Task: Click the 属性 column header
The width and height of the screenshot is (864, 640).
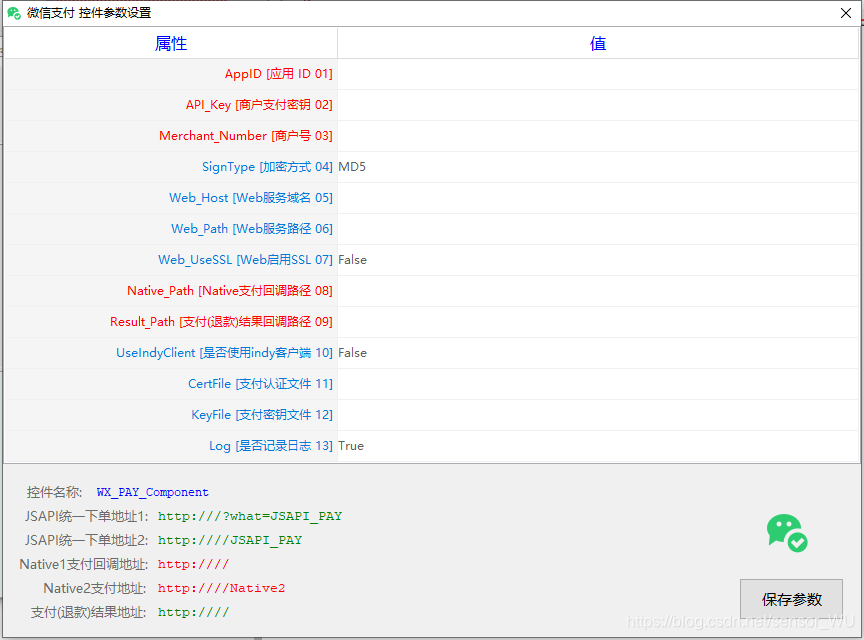Action: pos(171,44)
